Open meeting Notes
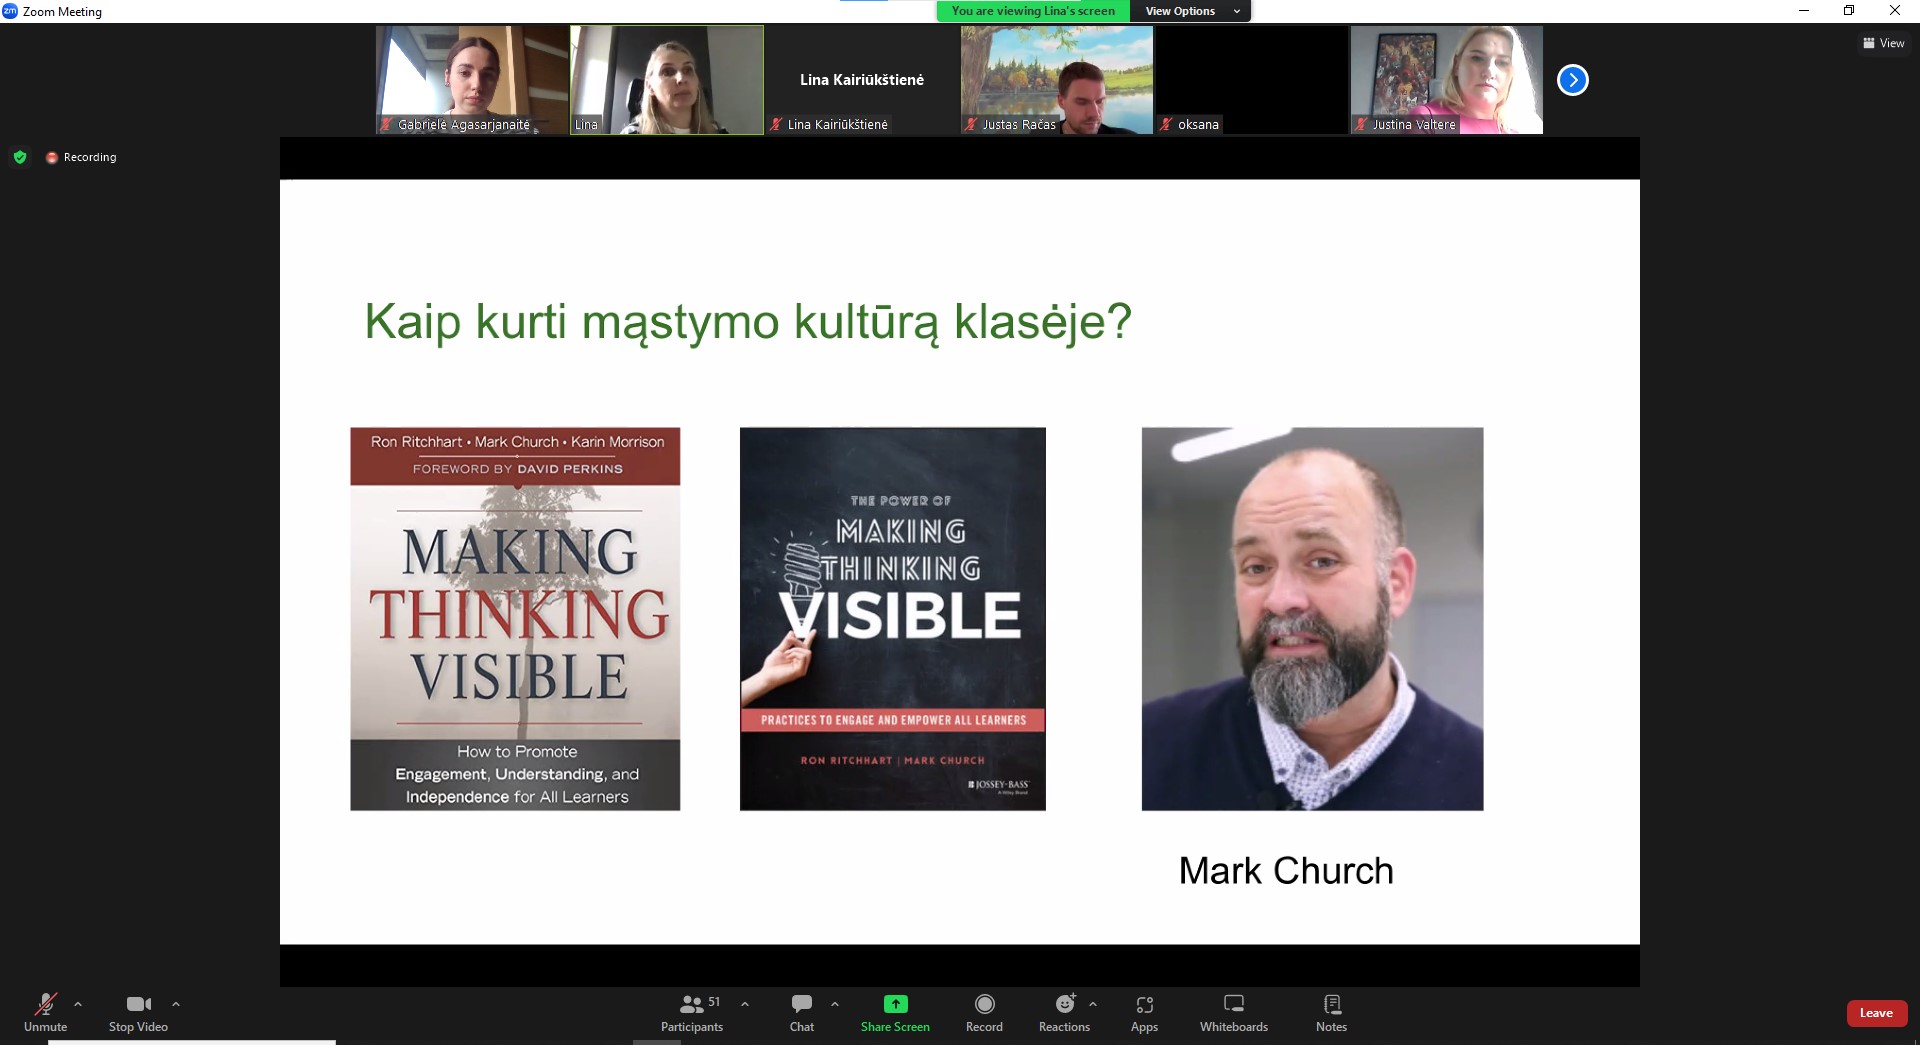 coord(1331,1012)
